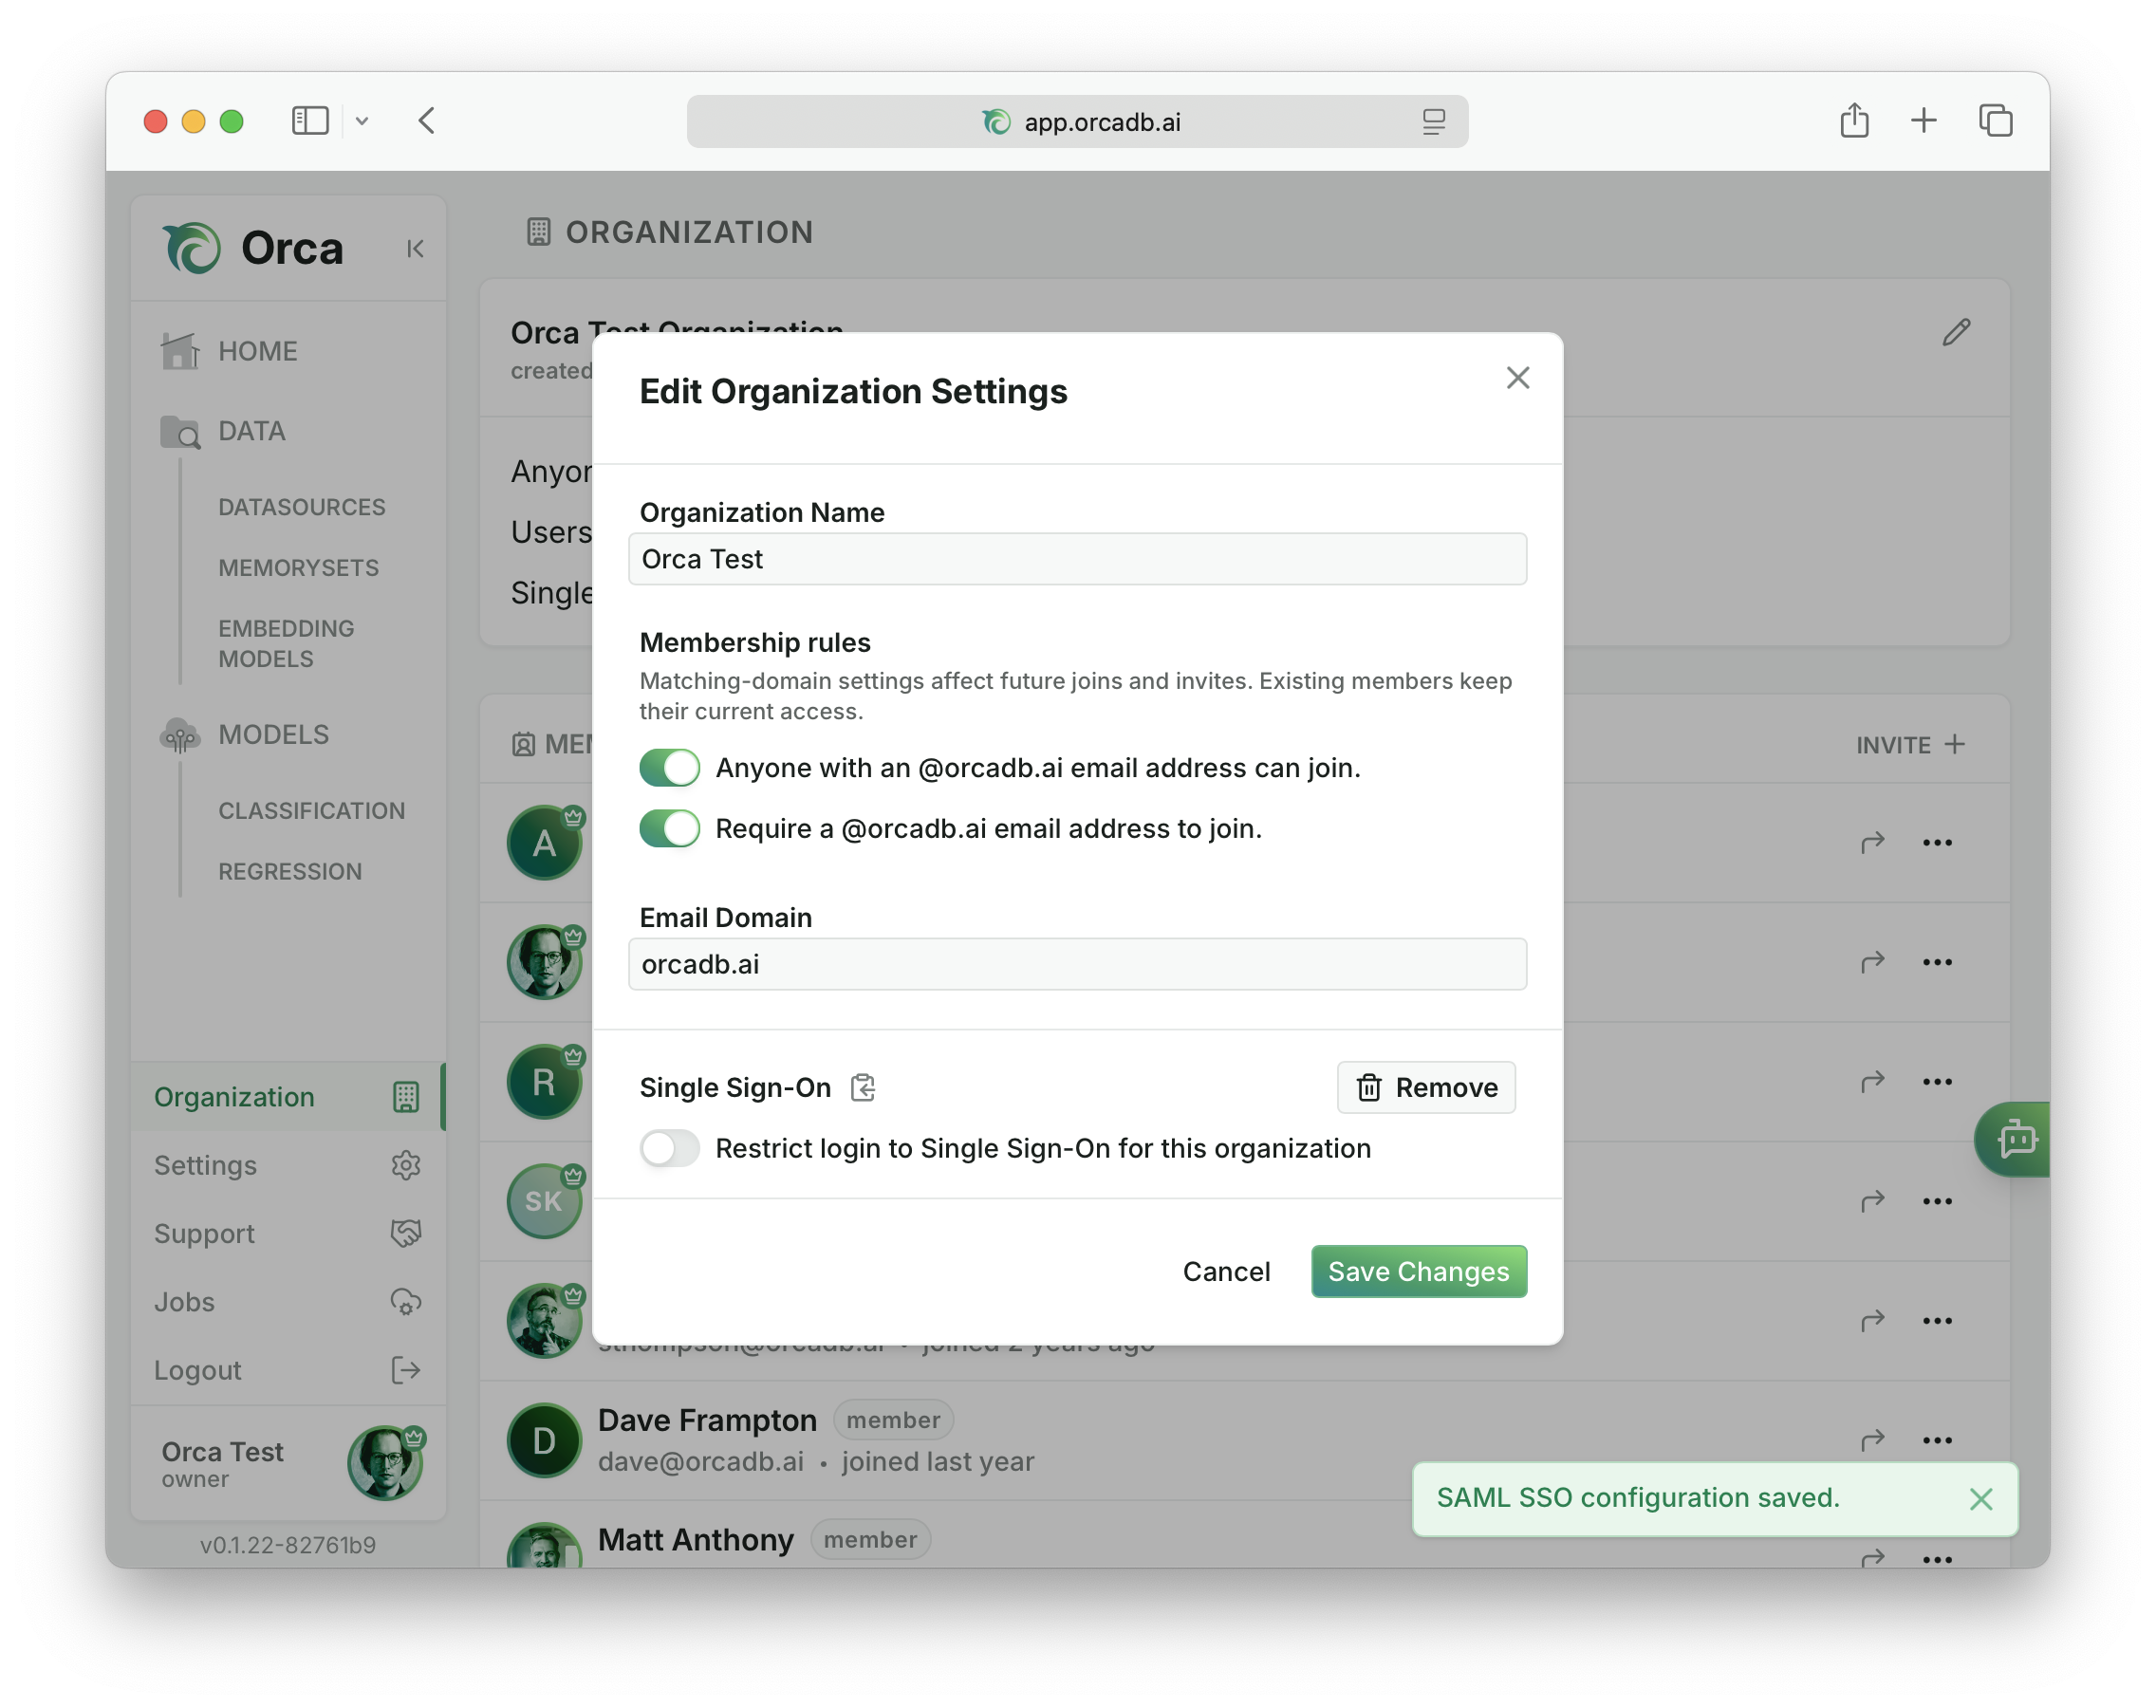Viewport: 2156px width, 1708px height.
Task: Collapse the sidebar using the chevron next to Orca
Action: (415, 248)
